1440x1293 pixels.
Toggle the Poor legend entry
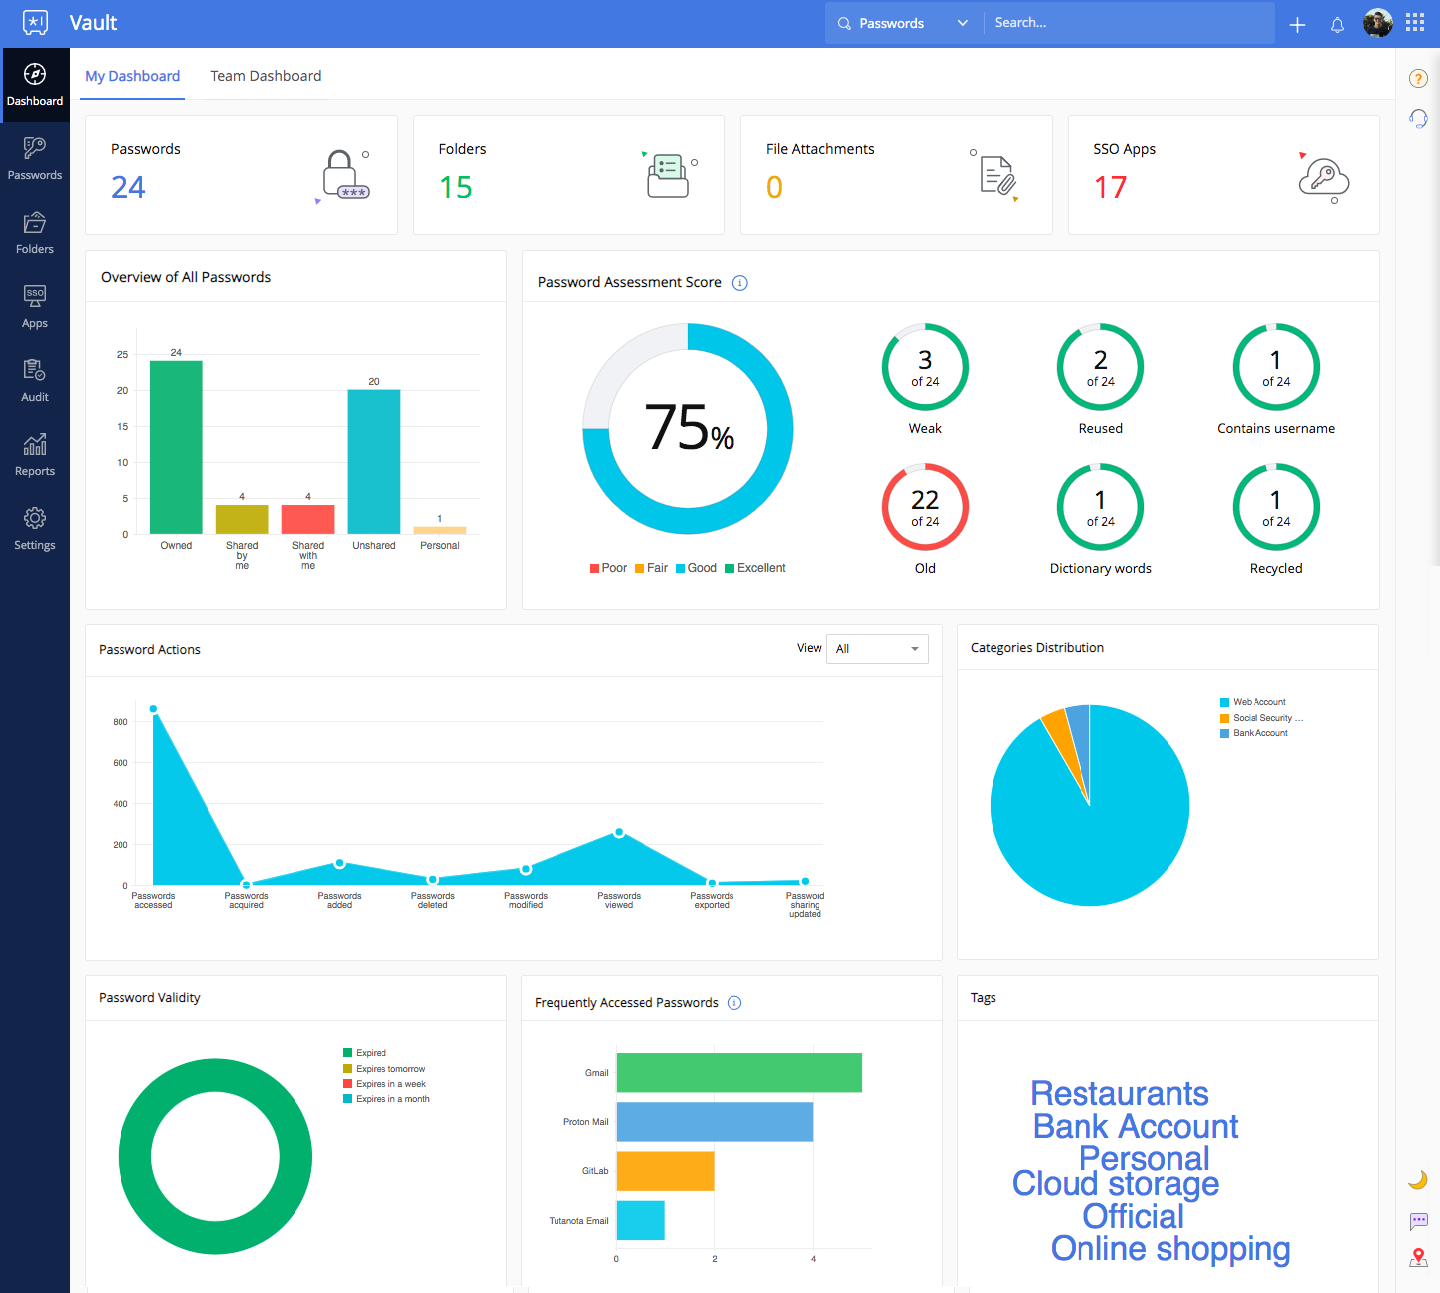(608, 568)
